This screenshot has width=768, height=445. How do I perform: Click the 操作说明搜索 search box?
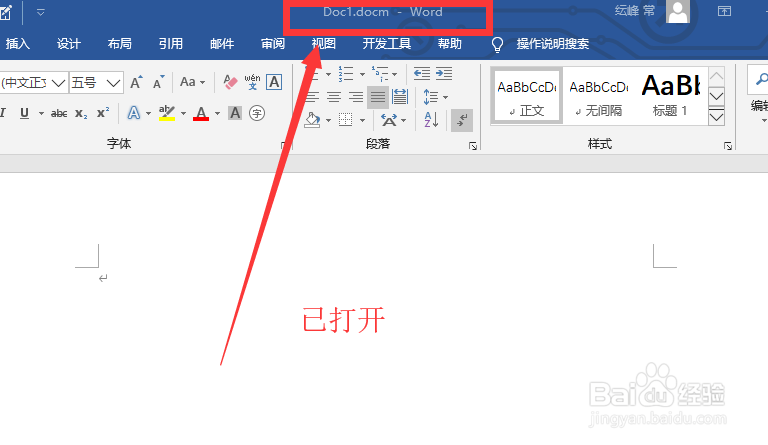point(552,44)
